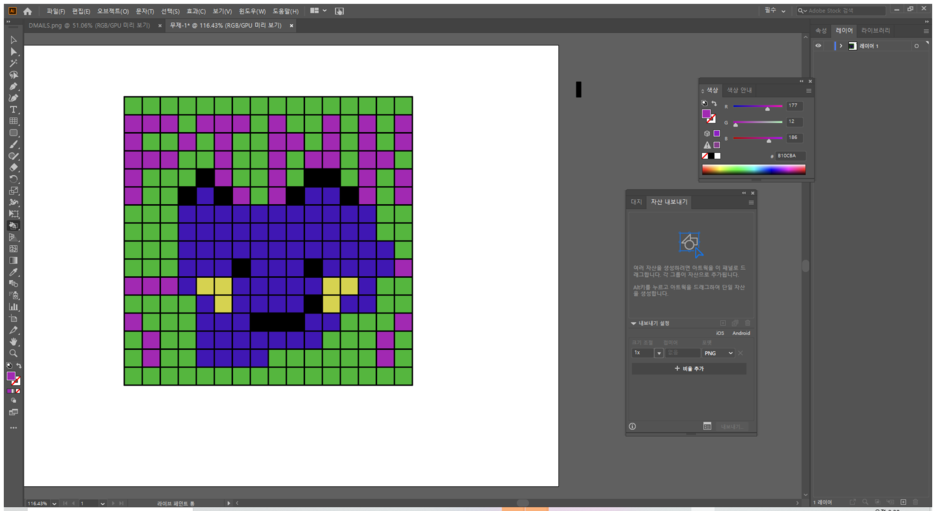Select the Scale tool
This screenshot has width=936, height=511.
(x=13, y=191)
